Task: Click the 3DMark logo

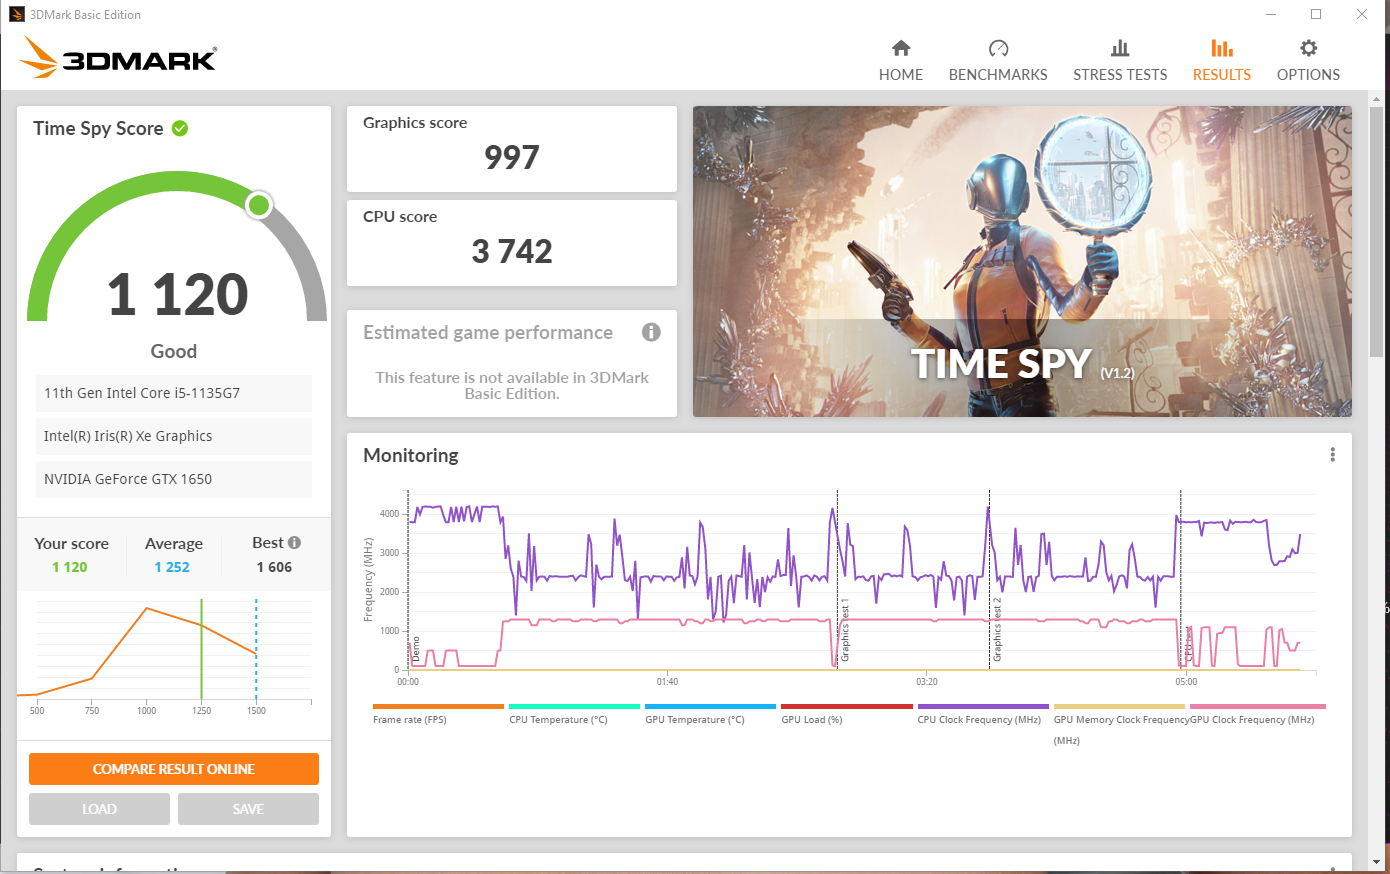Action: point(118,58)
